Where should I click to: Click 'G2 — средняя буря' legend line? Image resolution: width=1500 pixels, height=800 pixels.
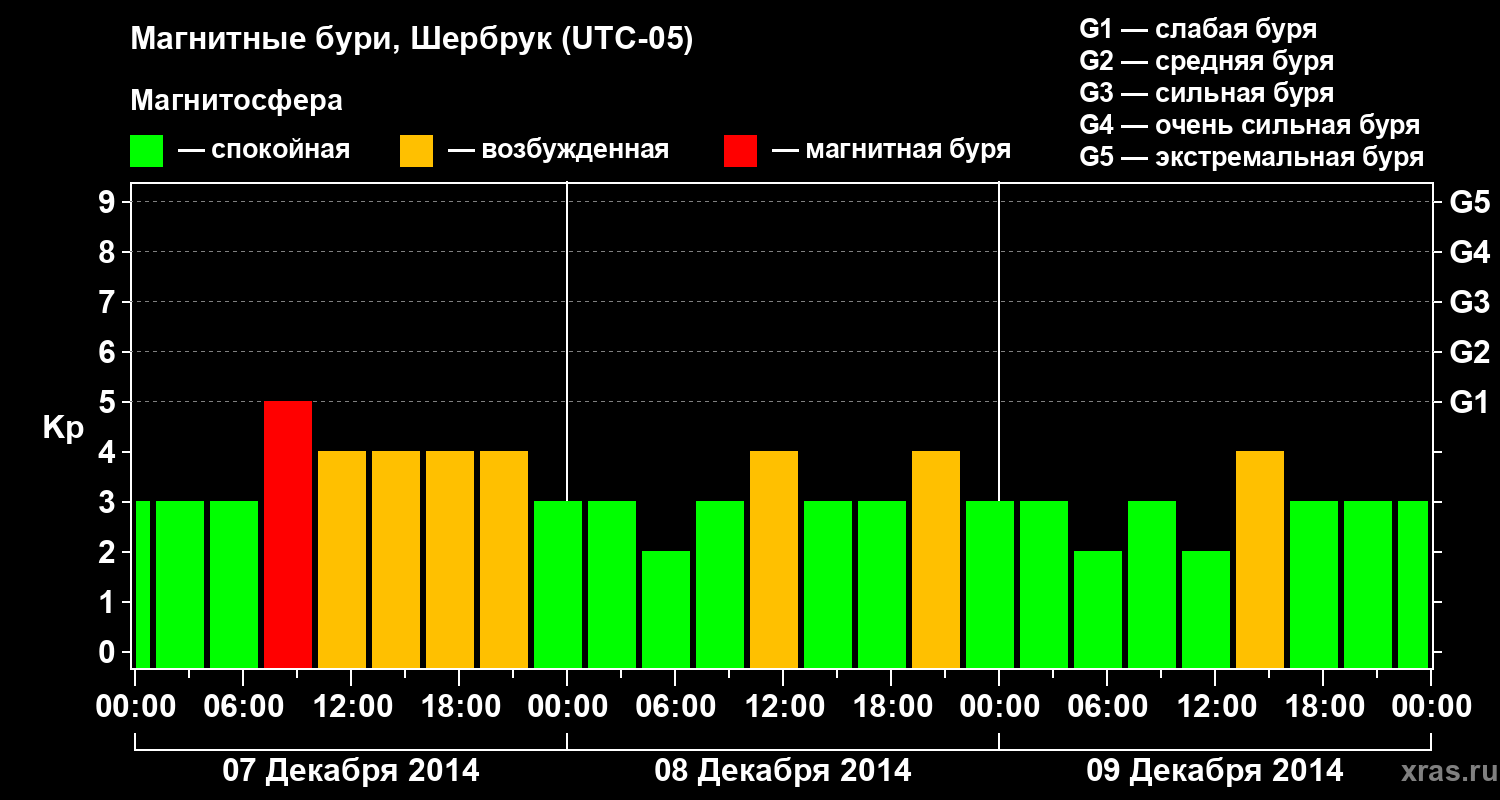(1207, 61)
